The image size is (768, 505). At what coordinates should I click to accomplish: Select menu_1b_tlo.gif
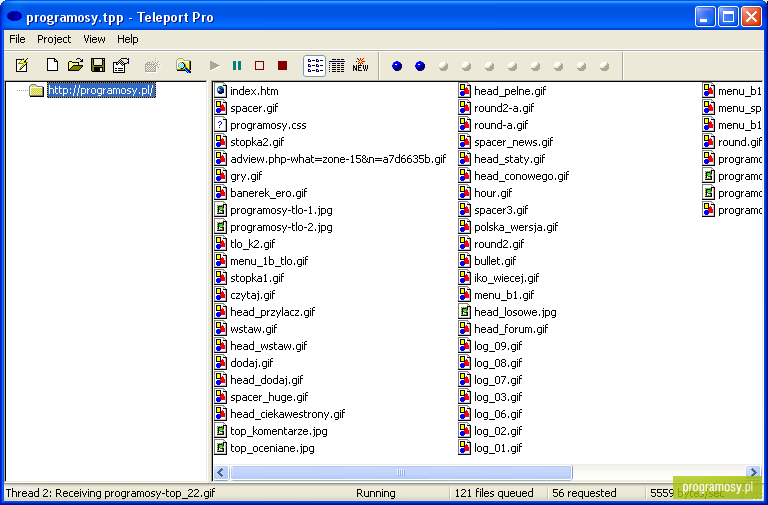[x=269, y=261]
